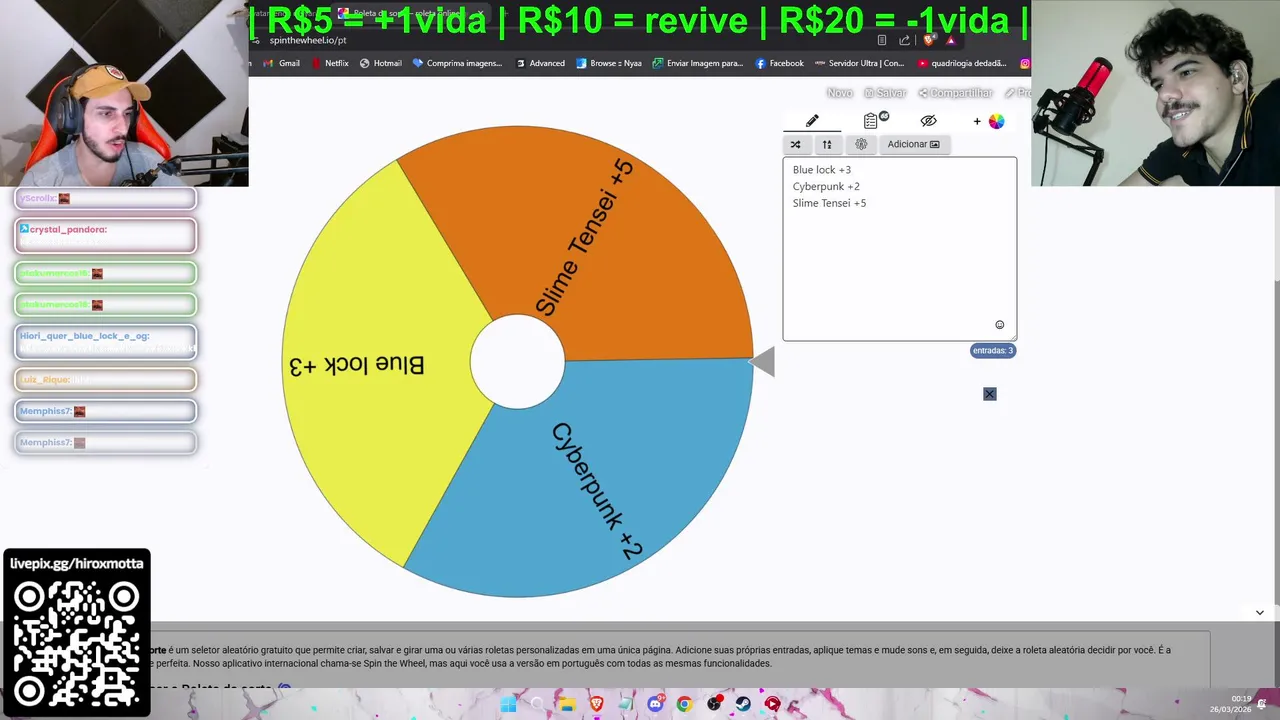Viewport: 1280px width, 720px height.
Task: Click the entradas: 3 counter badge
Action: (993, 350)
